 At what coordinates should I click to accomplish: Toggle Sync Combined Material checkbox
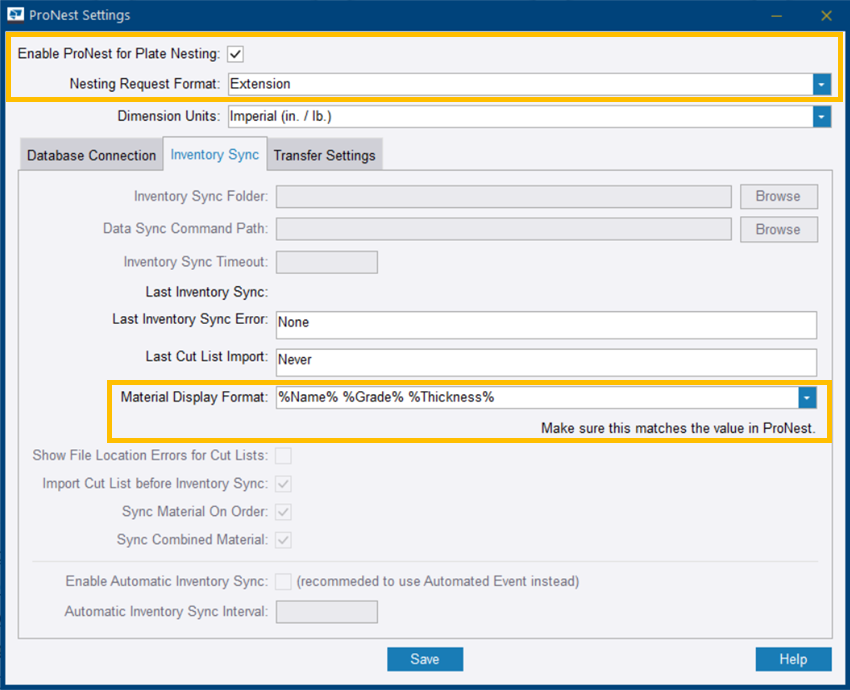click(x=283, y=540)
